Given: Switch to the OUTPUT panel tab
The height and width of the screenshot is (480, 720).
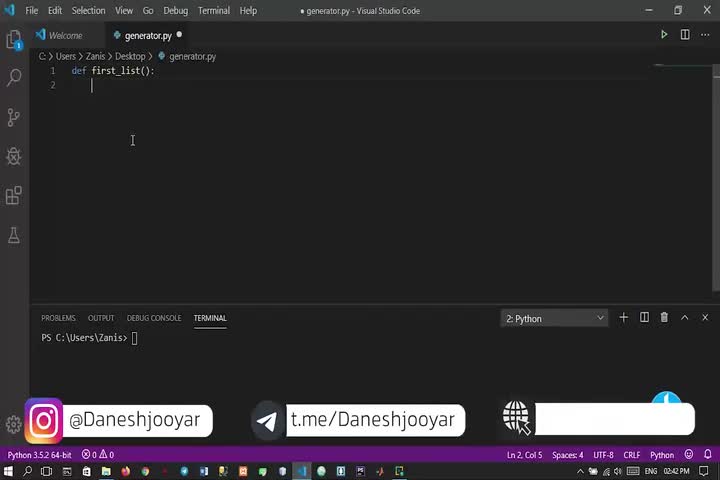Looking at the screenshot, I should (x=101, y=318).
